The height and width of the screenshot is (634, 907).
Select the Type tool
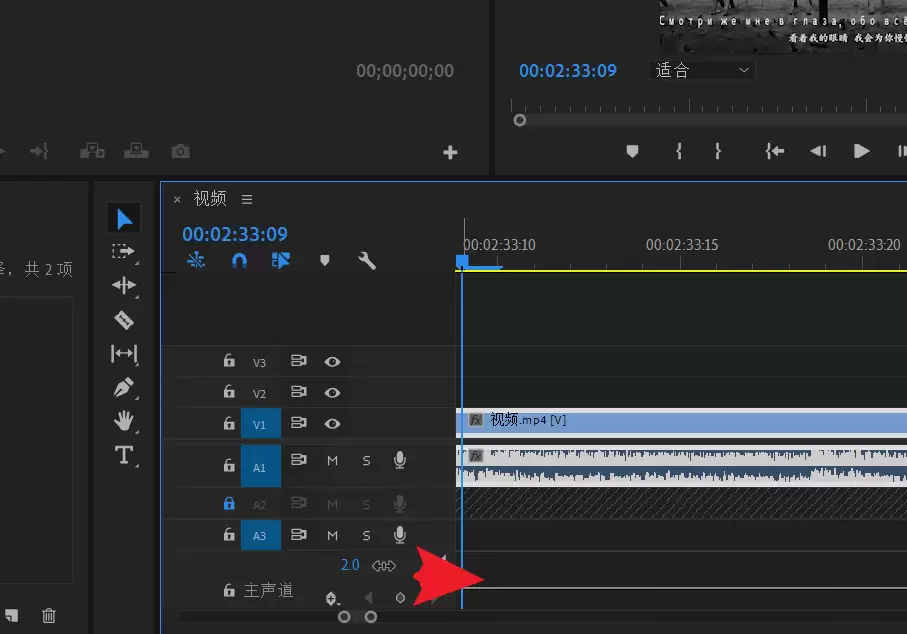click(x=124, y=455)
